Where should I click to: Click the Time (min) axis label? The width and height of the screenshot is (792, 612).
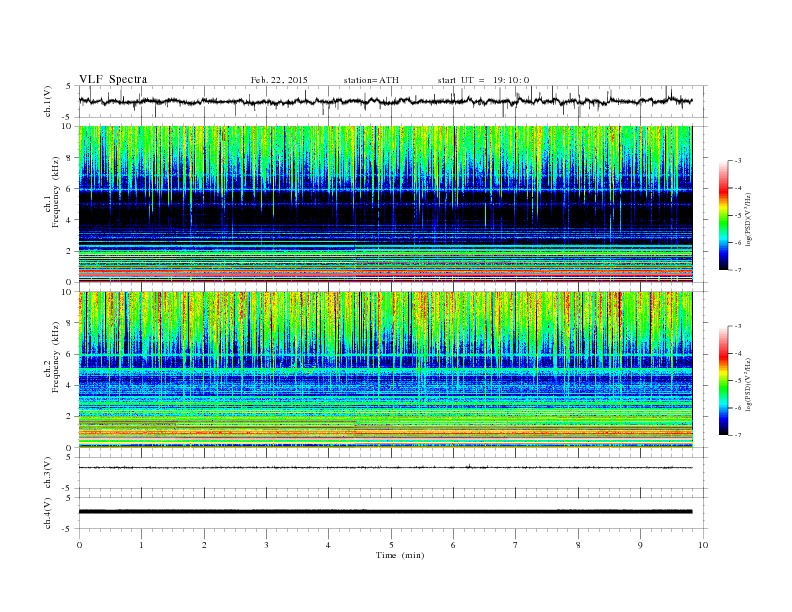400,555
